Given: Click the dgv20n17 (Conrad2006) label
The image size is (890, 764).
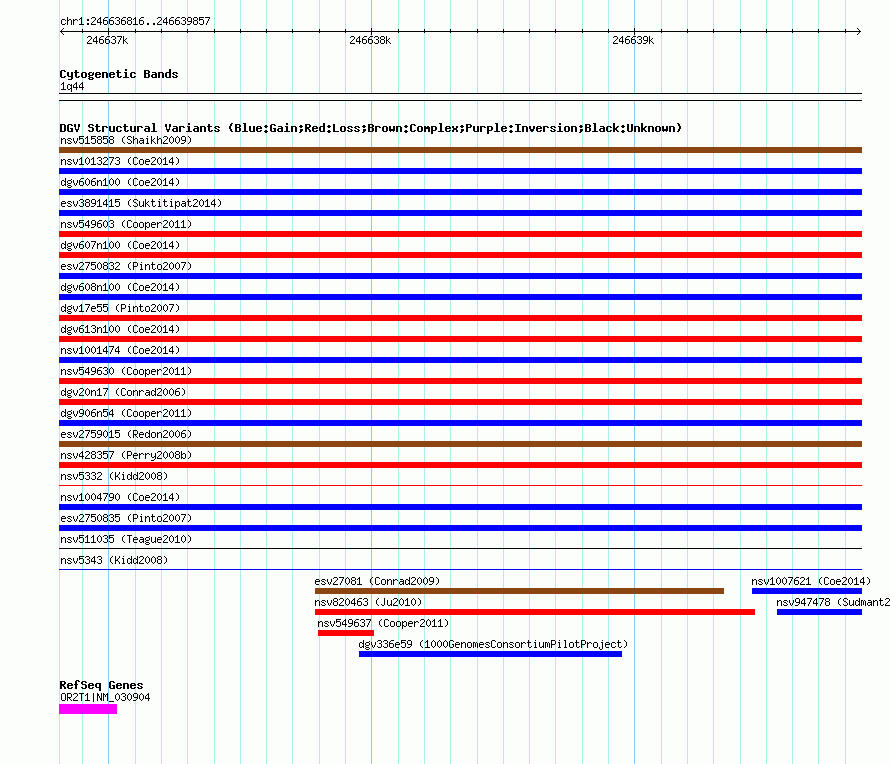Looking at the screenshot, I should click(123, 392).
